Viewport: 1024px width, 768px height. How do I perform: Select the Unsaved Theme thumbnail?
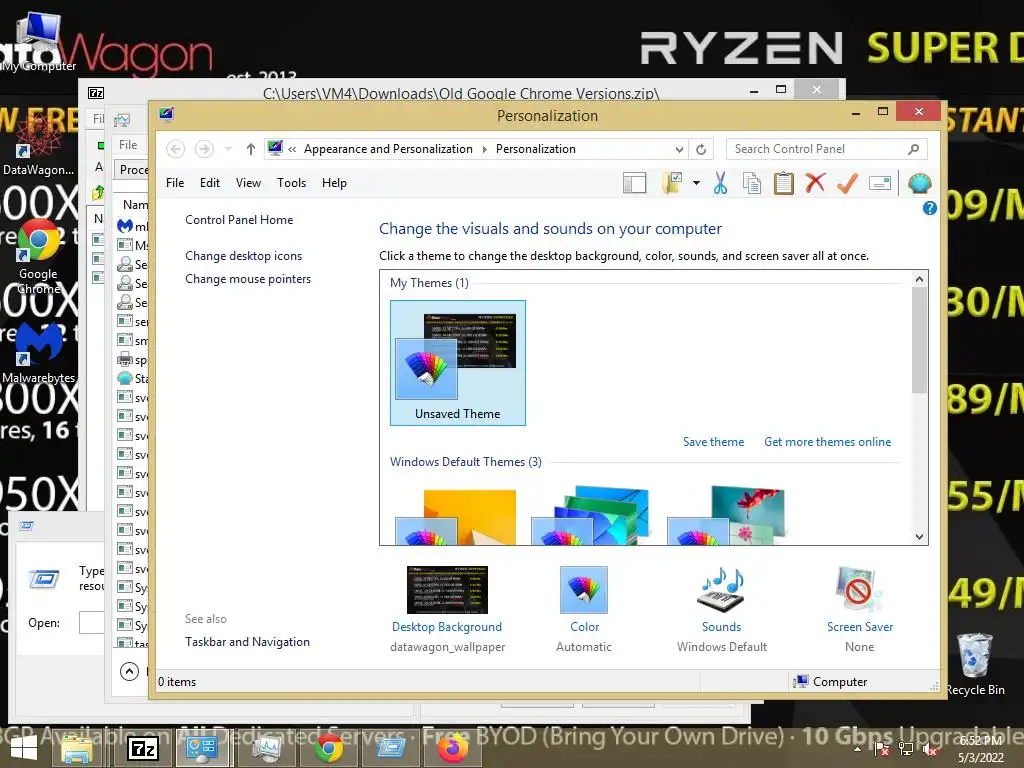pos(458,363)
